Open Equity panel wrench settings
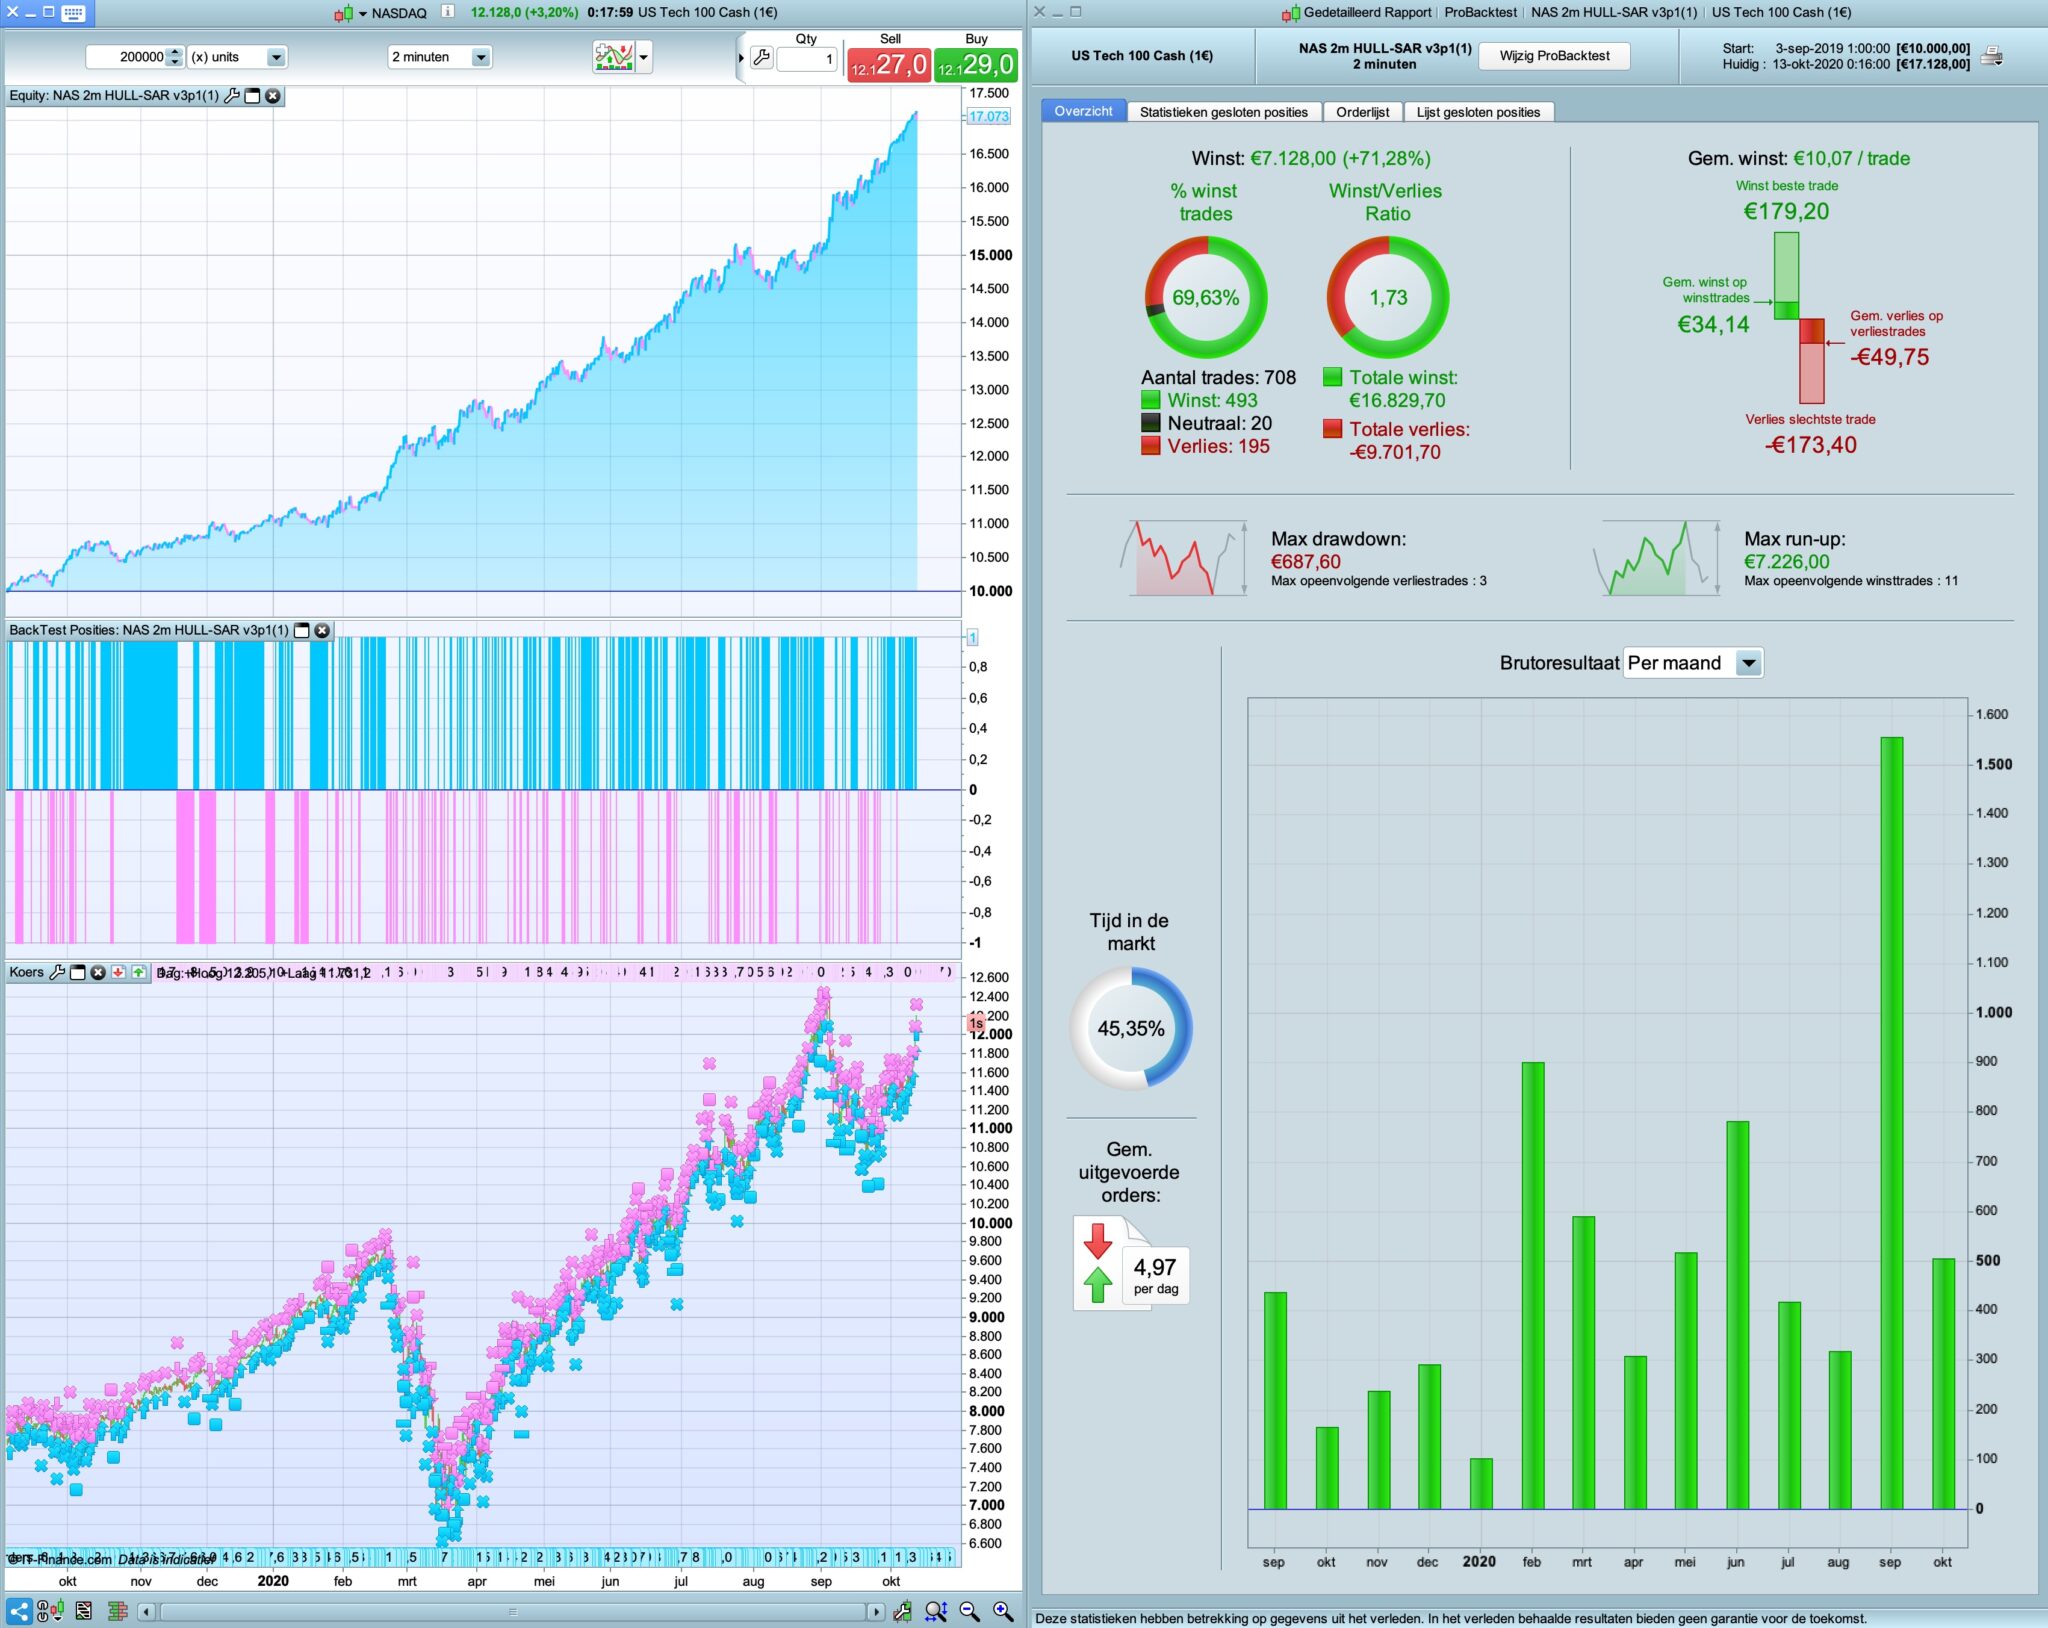This screenshot has width=2048, height=1628. [x=232, y=96]
